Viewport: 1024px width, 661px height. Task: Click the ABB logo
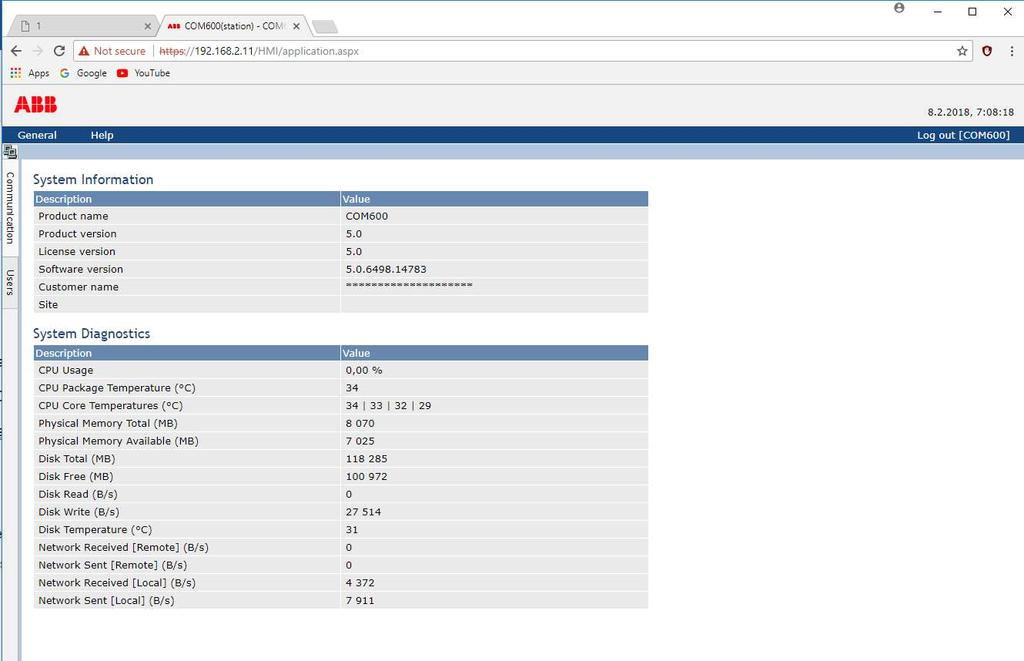(35, 105)
